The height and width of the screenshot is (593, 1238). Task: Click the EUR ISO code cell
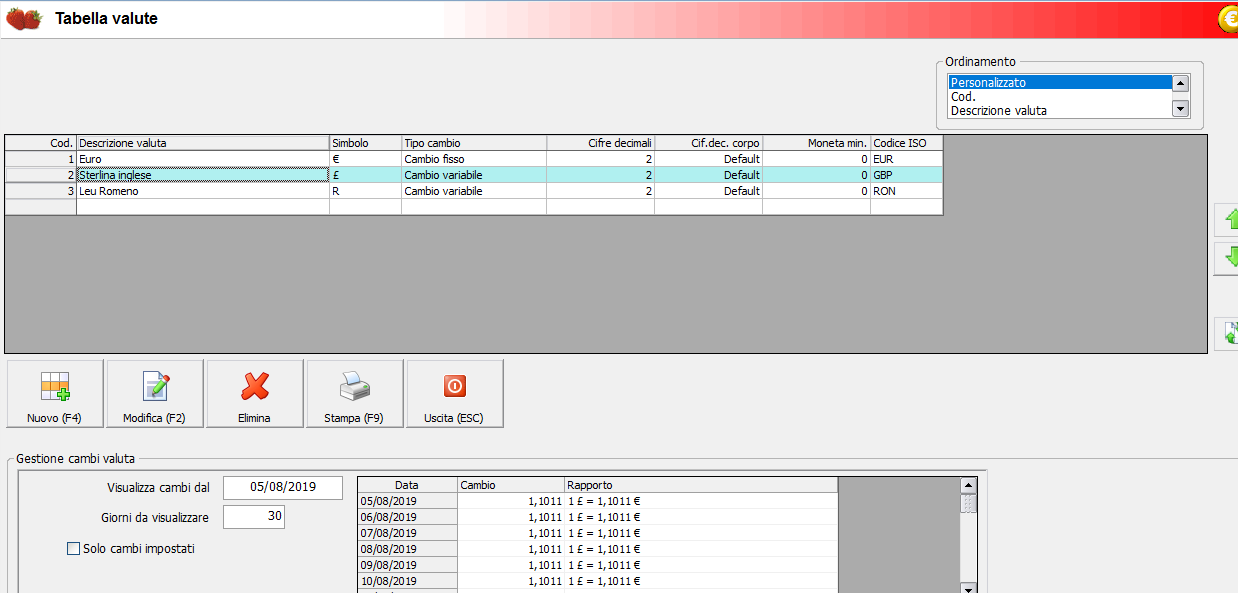(907, 159)
